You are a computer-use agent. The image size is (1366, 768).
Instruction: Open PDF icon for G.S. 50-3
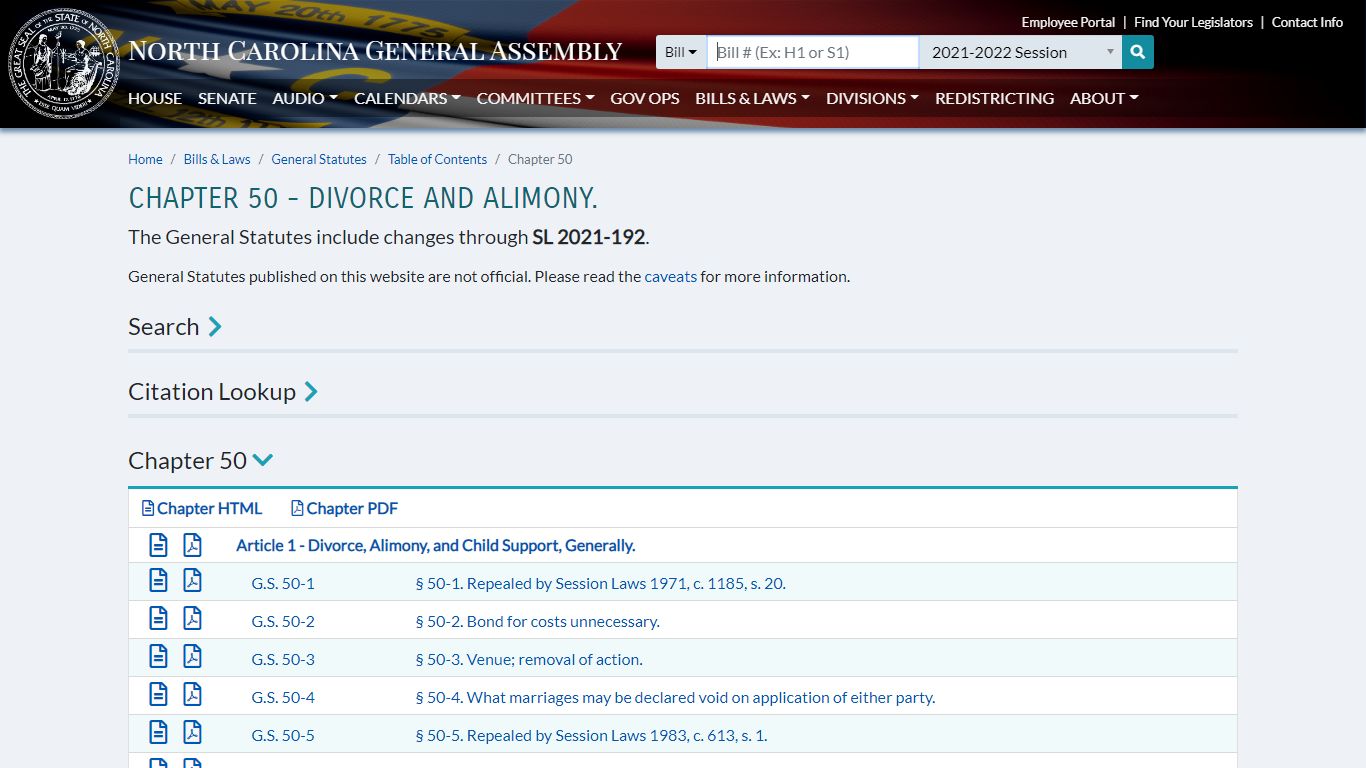(x=192, y=656)
